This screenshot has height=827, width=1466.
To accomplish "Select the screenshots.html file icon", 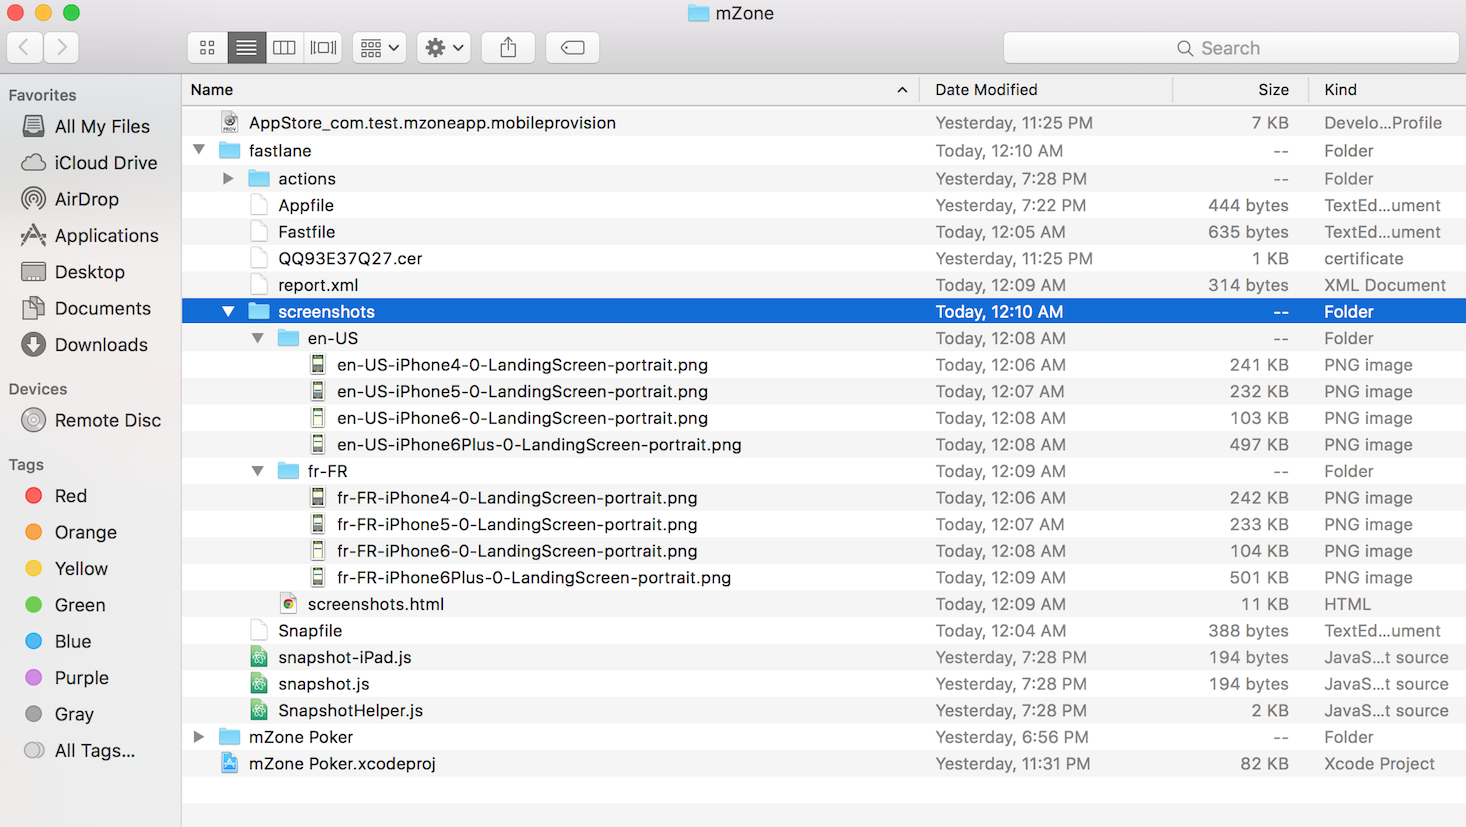I will coord(288,604).
